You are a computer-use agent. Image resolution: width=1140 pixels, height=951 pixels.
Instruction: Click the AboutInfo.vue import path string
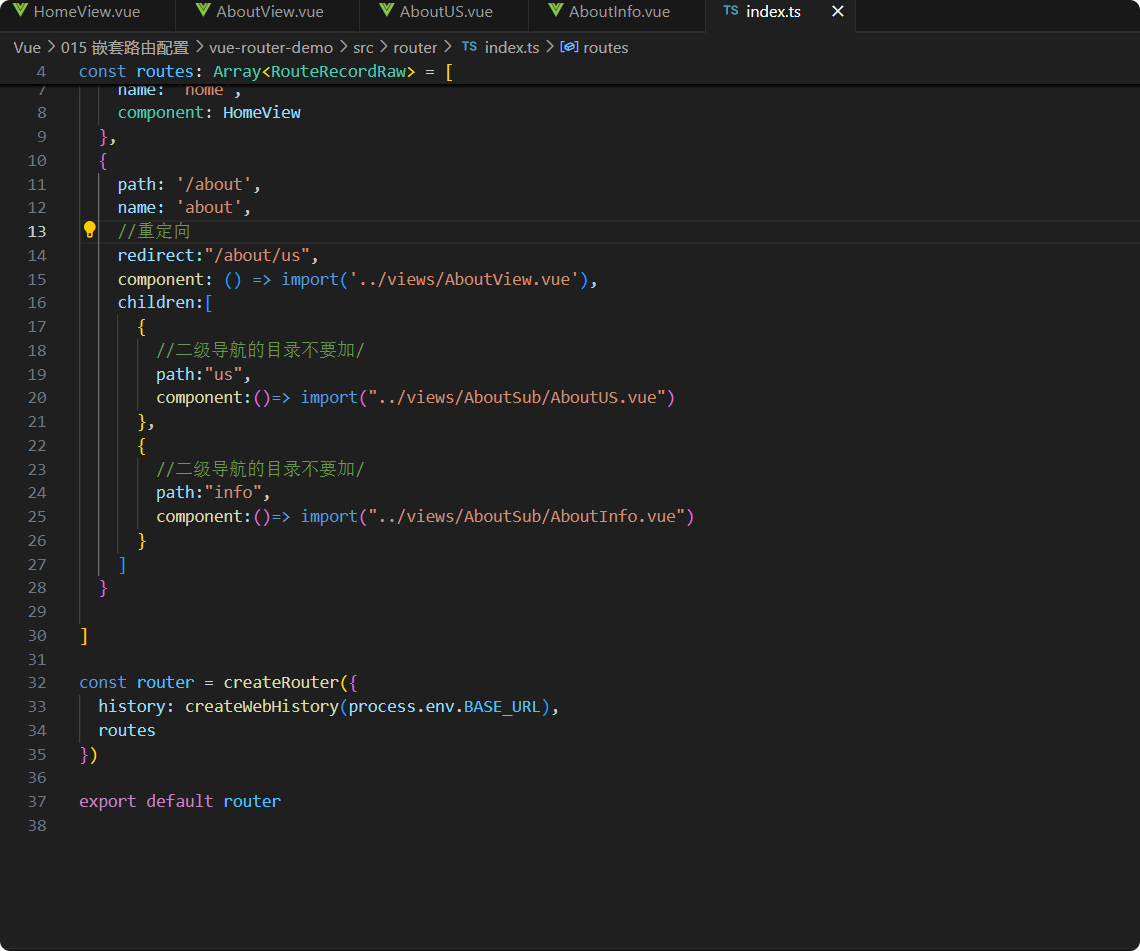526,516
